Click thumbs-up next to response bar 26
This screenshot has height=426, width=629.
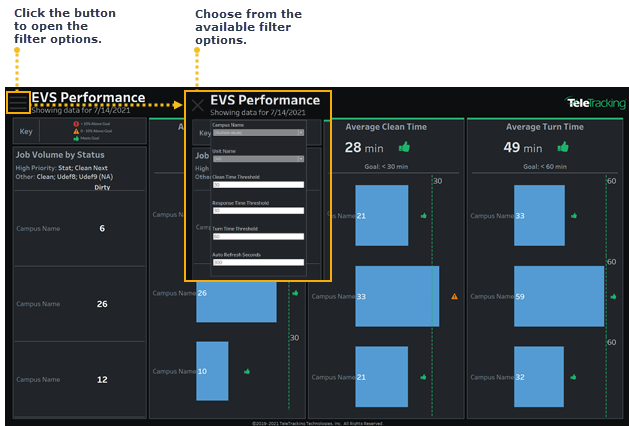click(295, 293)
